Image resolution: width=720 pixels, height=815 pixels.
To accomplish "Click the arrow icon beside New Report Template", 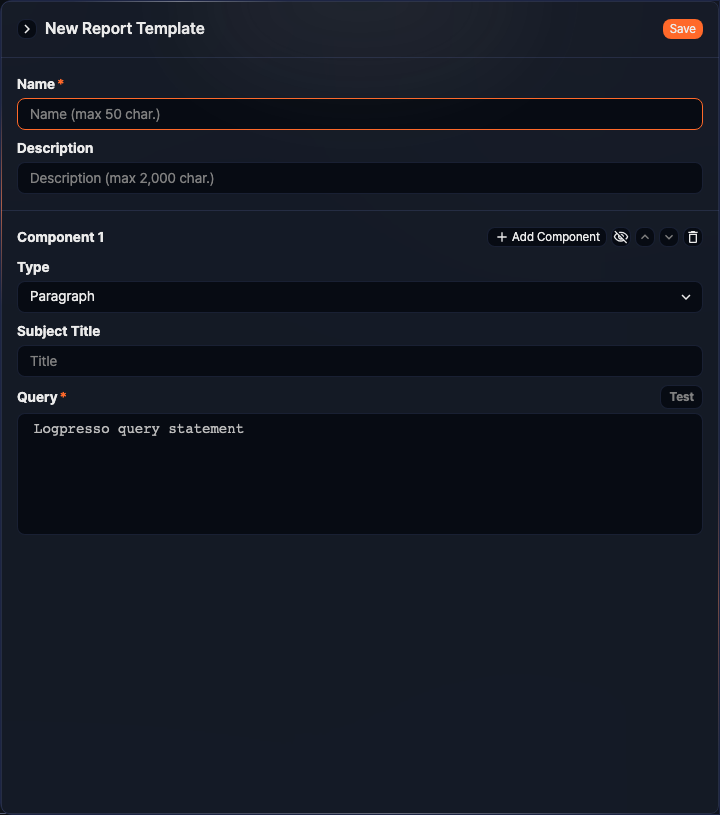I will click(x=25, y=28).
